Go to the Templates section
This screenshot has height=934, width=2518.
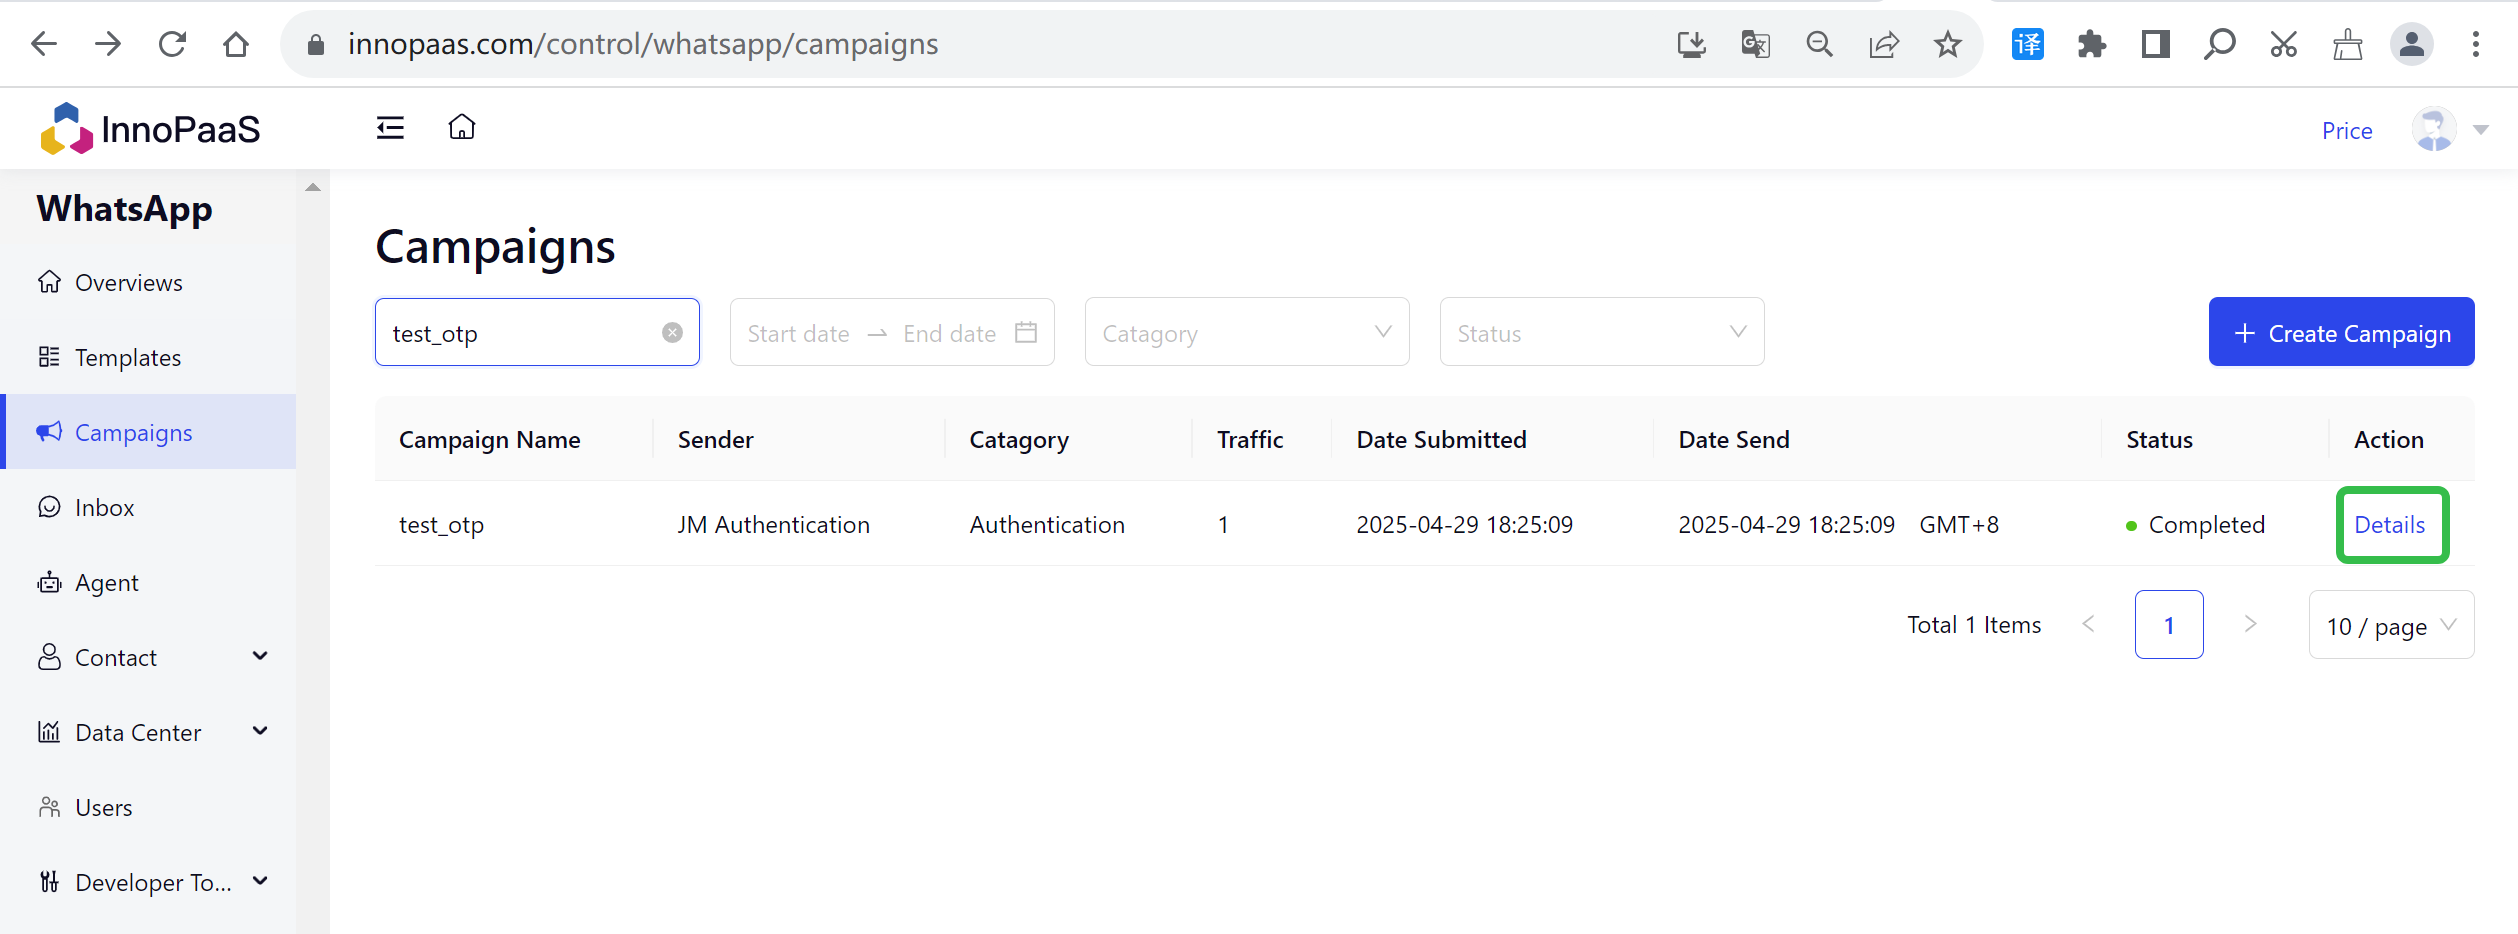click(128, 358)
